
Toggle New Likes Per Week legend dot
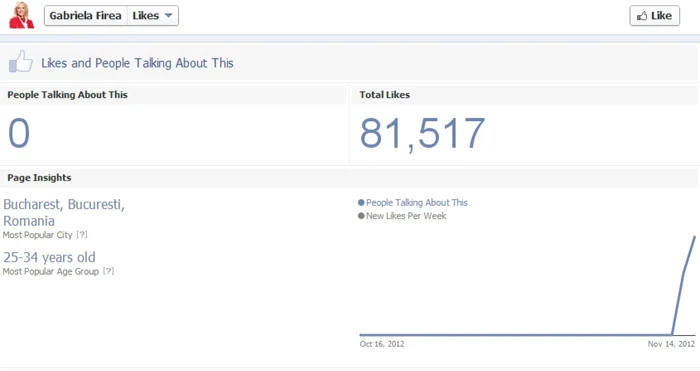[361, 216]
